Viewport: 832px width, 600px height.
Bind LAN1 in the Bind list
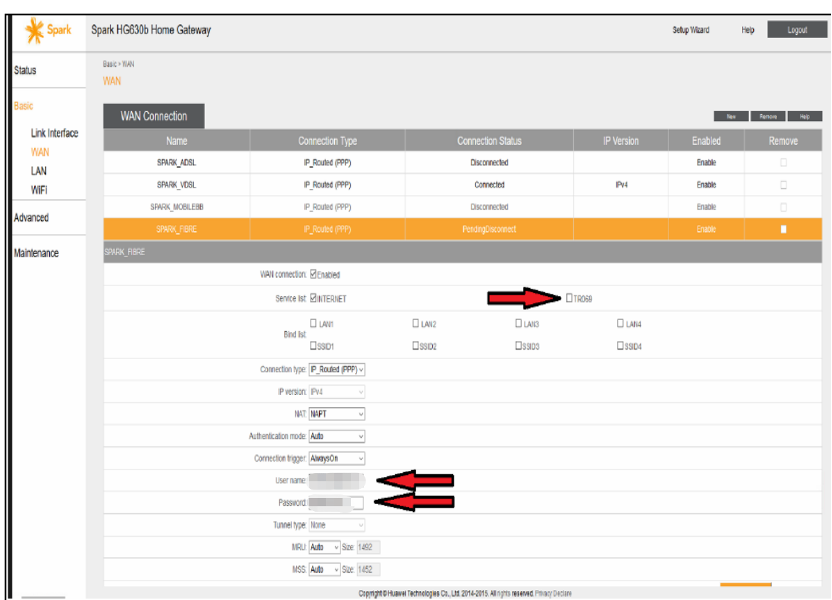pos(313,323)
